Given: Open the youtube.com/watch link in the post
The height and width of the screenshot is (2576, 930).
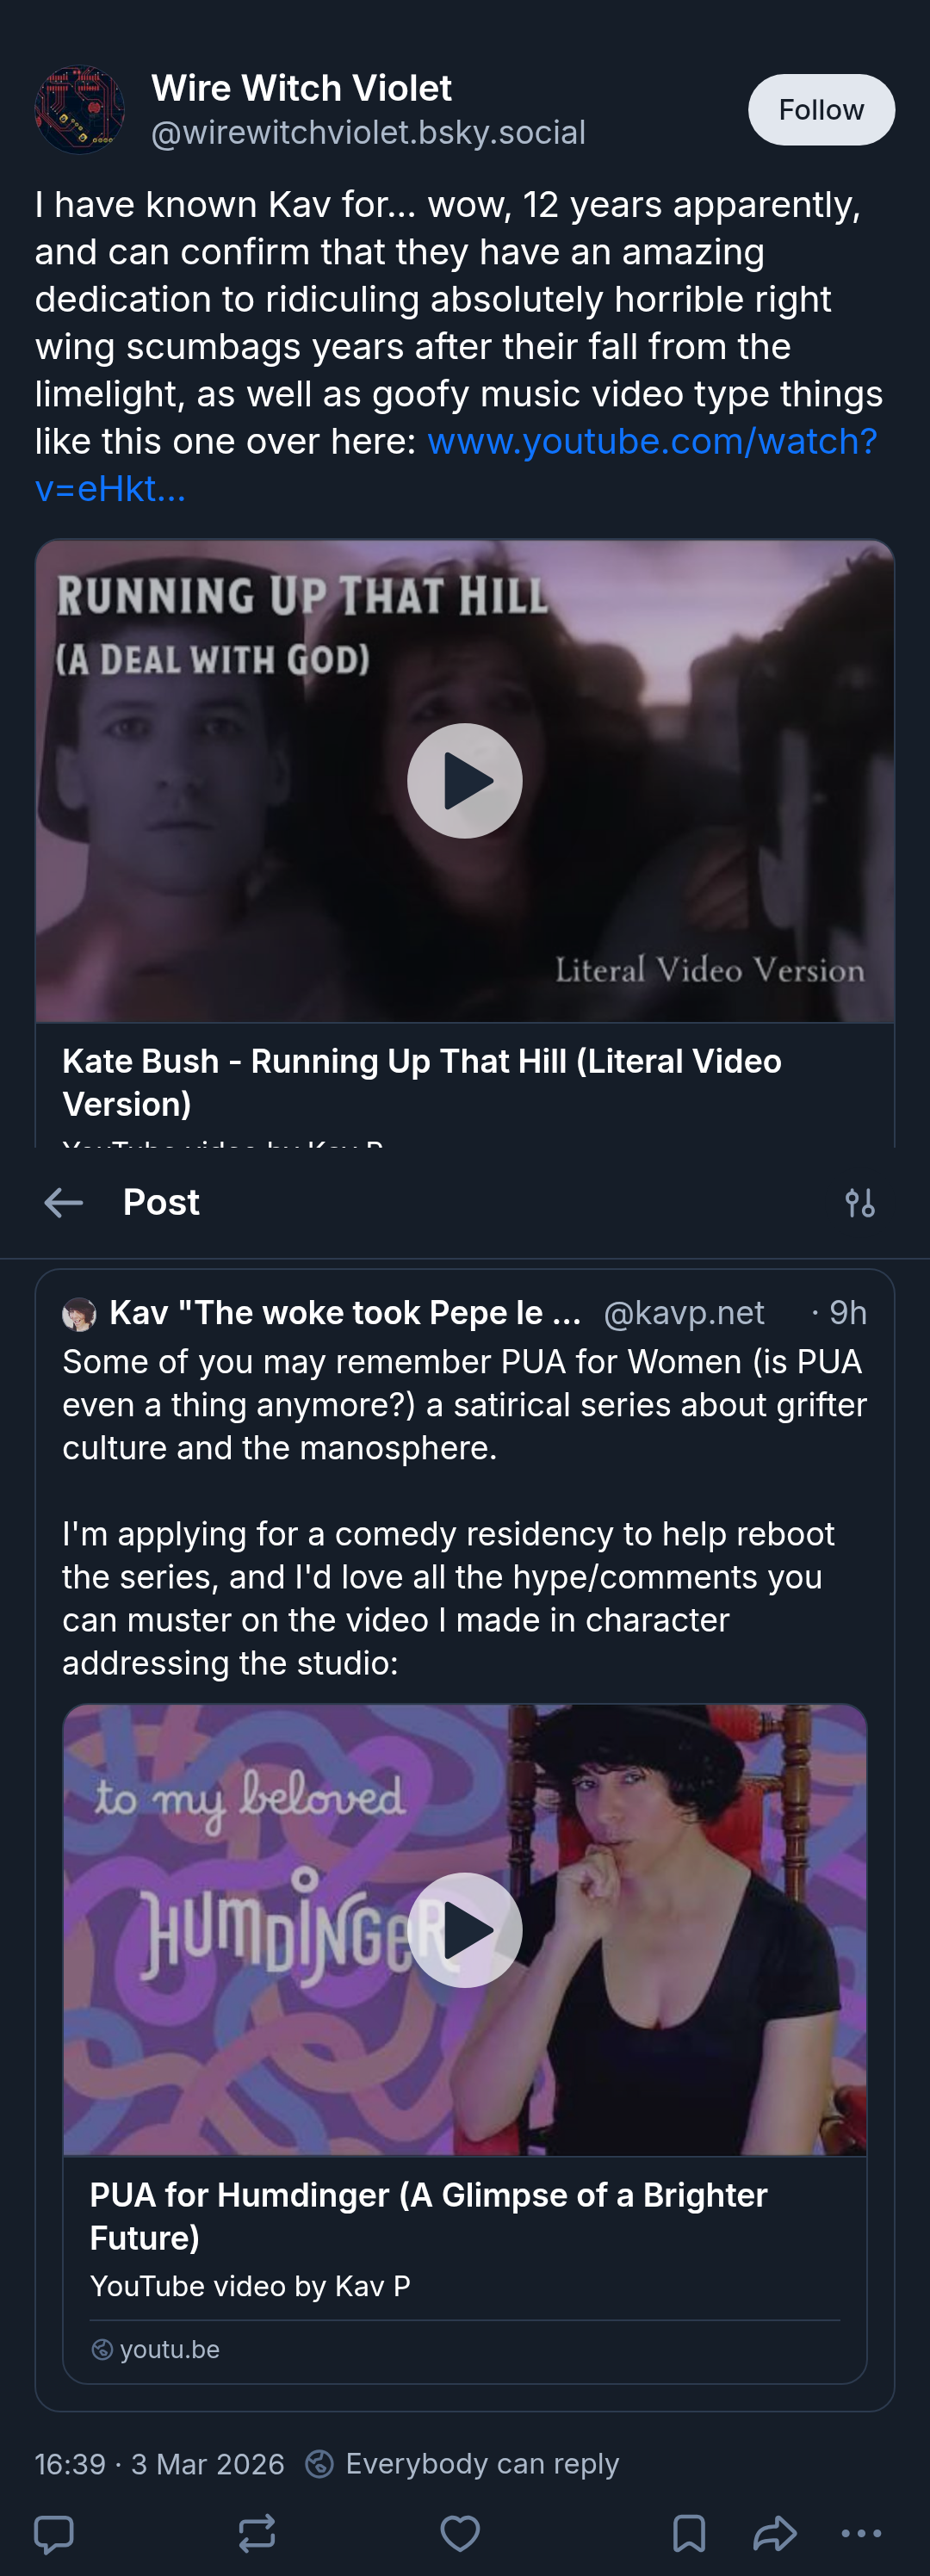Looking at the screenshot, I should tap(456, 465).
